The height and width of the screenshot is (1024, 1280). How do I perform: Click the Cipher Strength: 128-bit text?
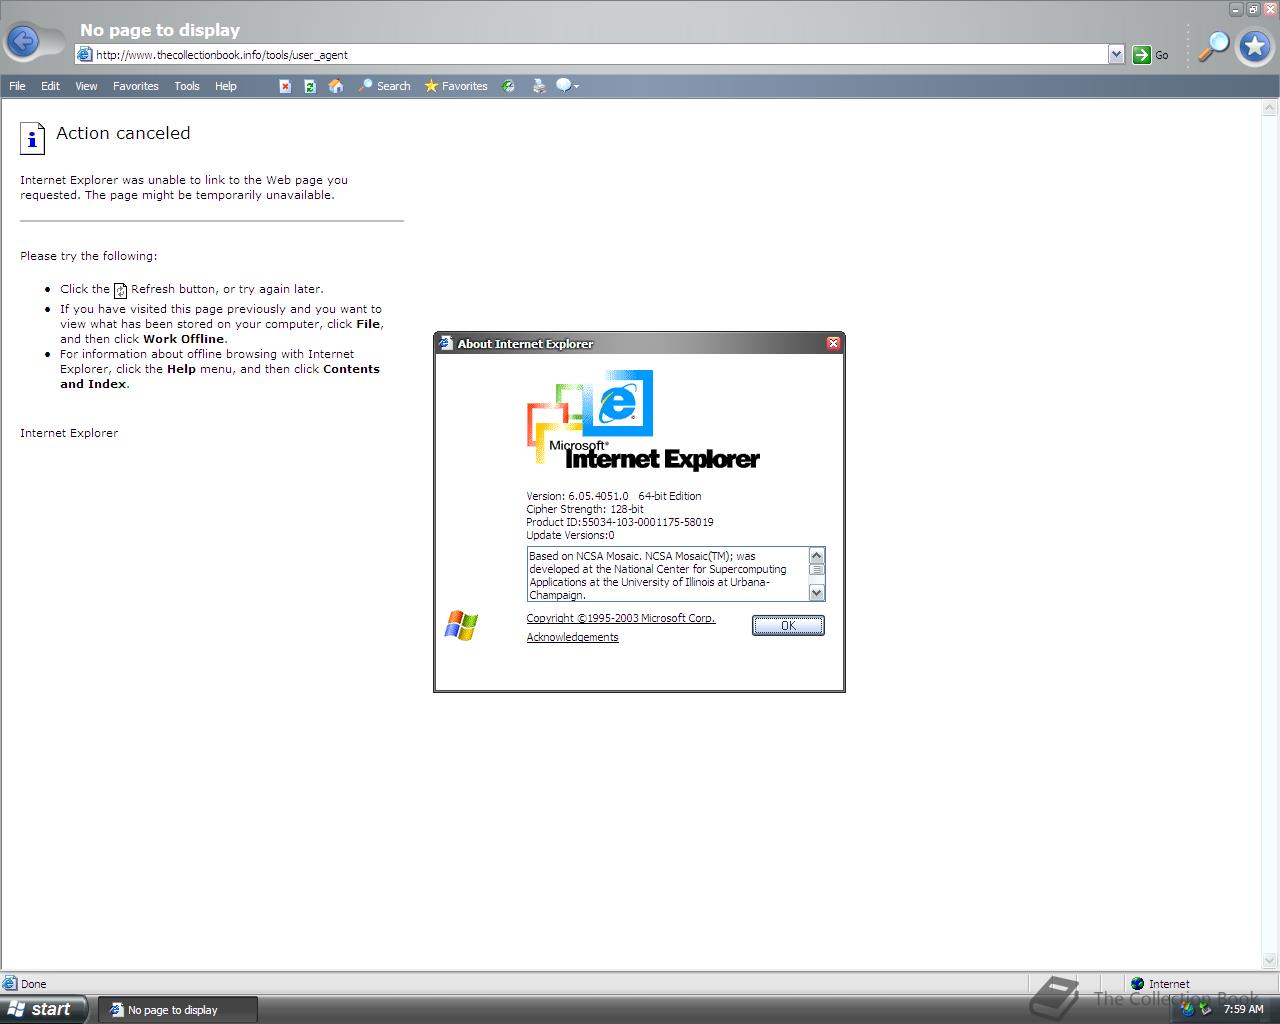(x=585, y=509)
